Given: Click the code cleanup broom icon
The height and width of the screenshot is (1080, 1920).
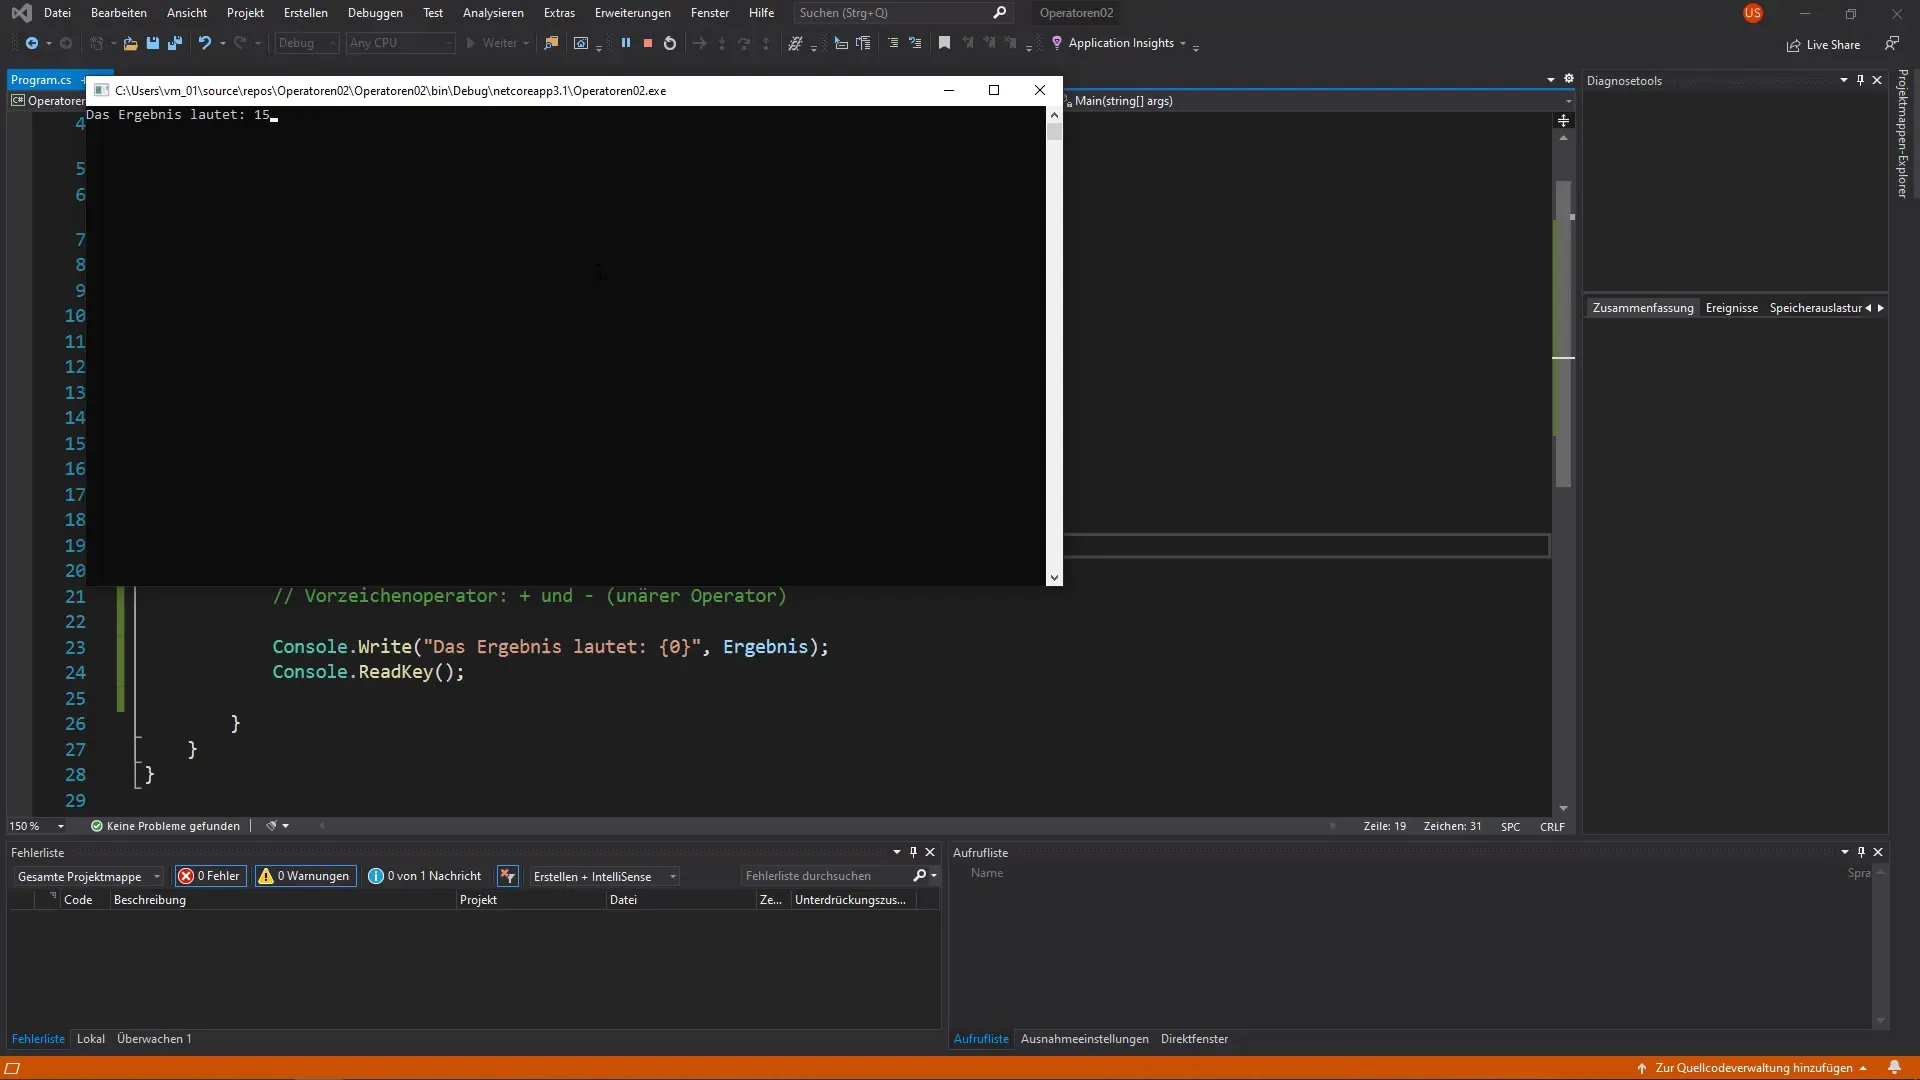Looking at the screenshot, I should coord(270,826).
